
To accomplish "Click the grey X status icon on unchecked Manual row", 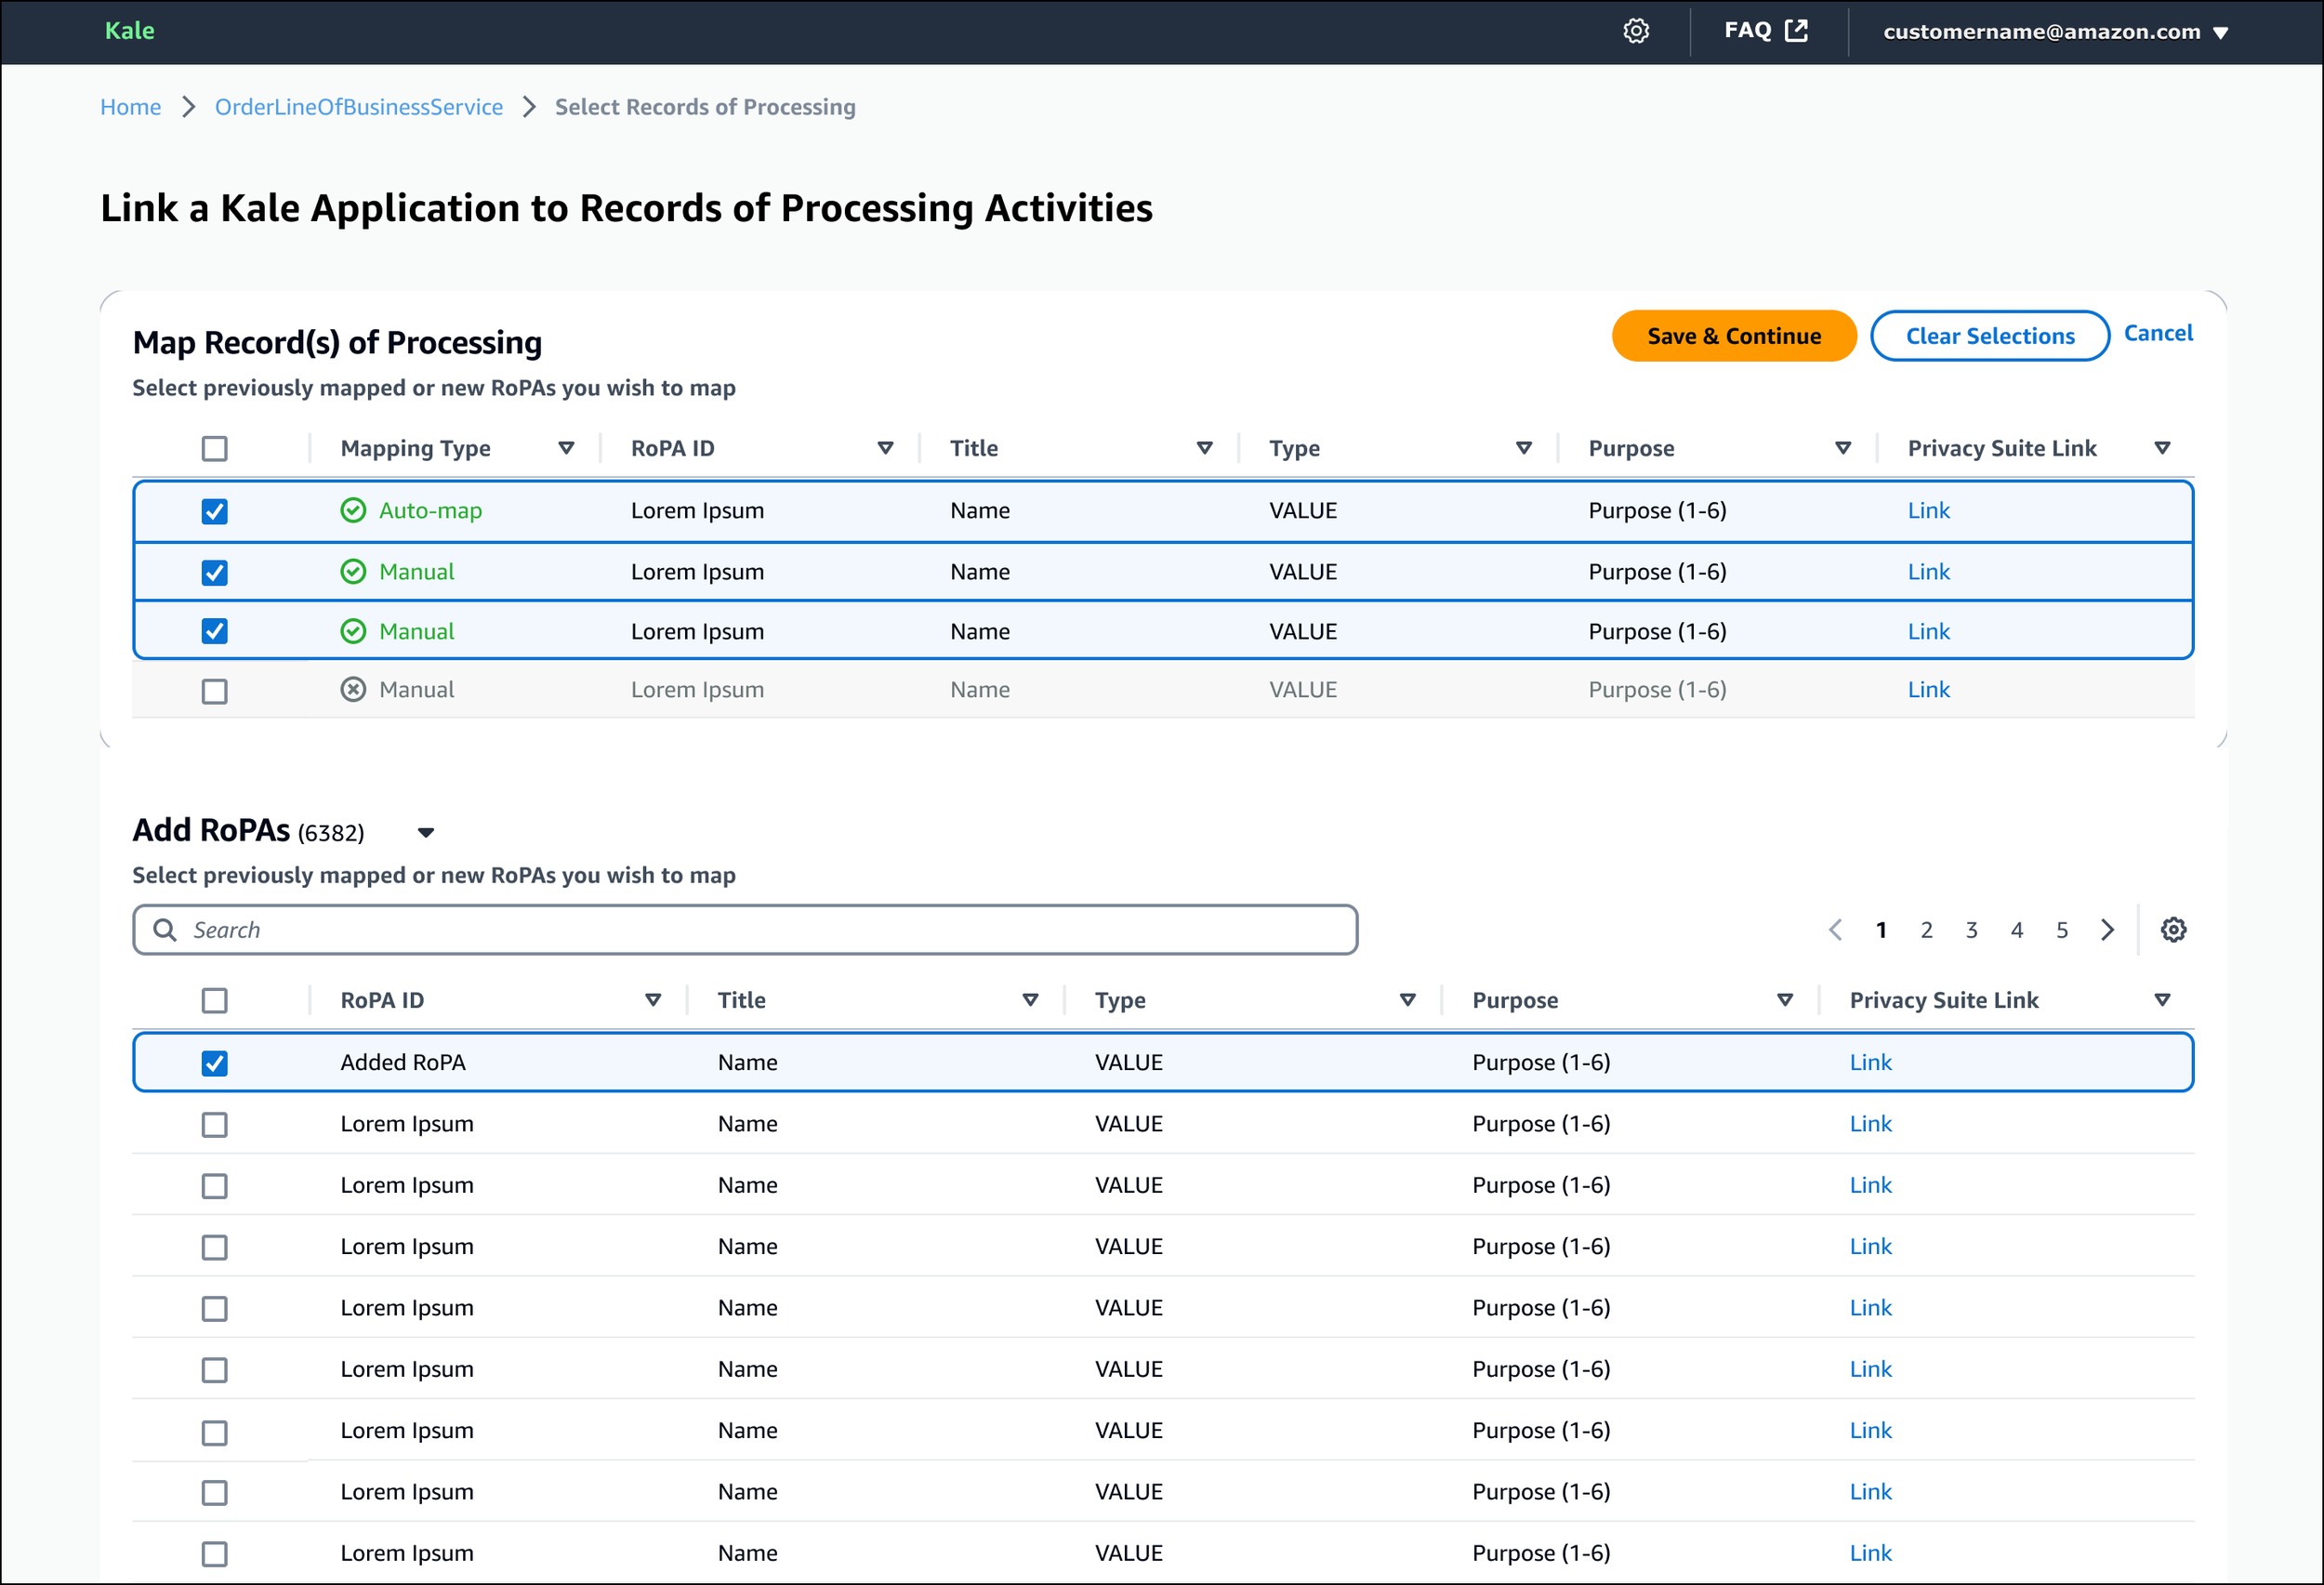I will (353, 690).
